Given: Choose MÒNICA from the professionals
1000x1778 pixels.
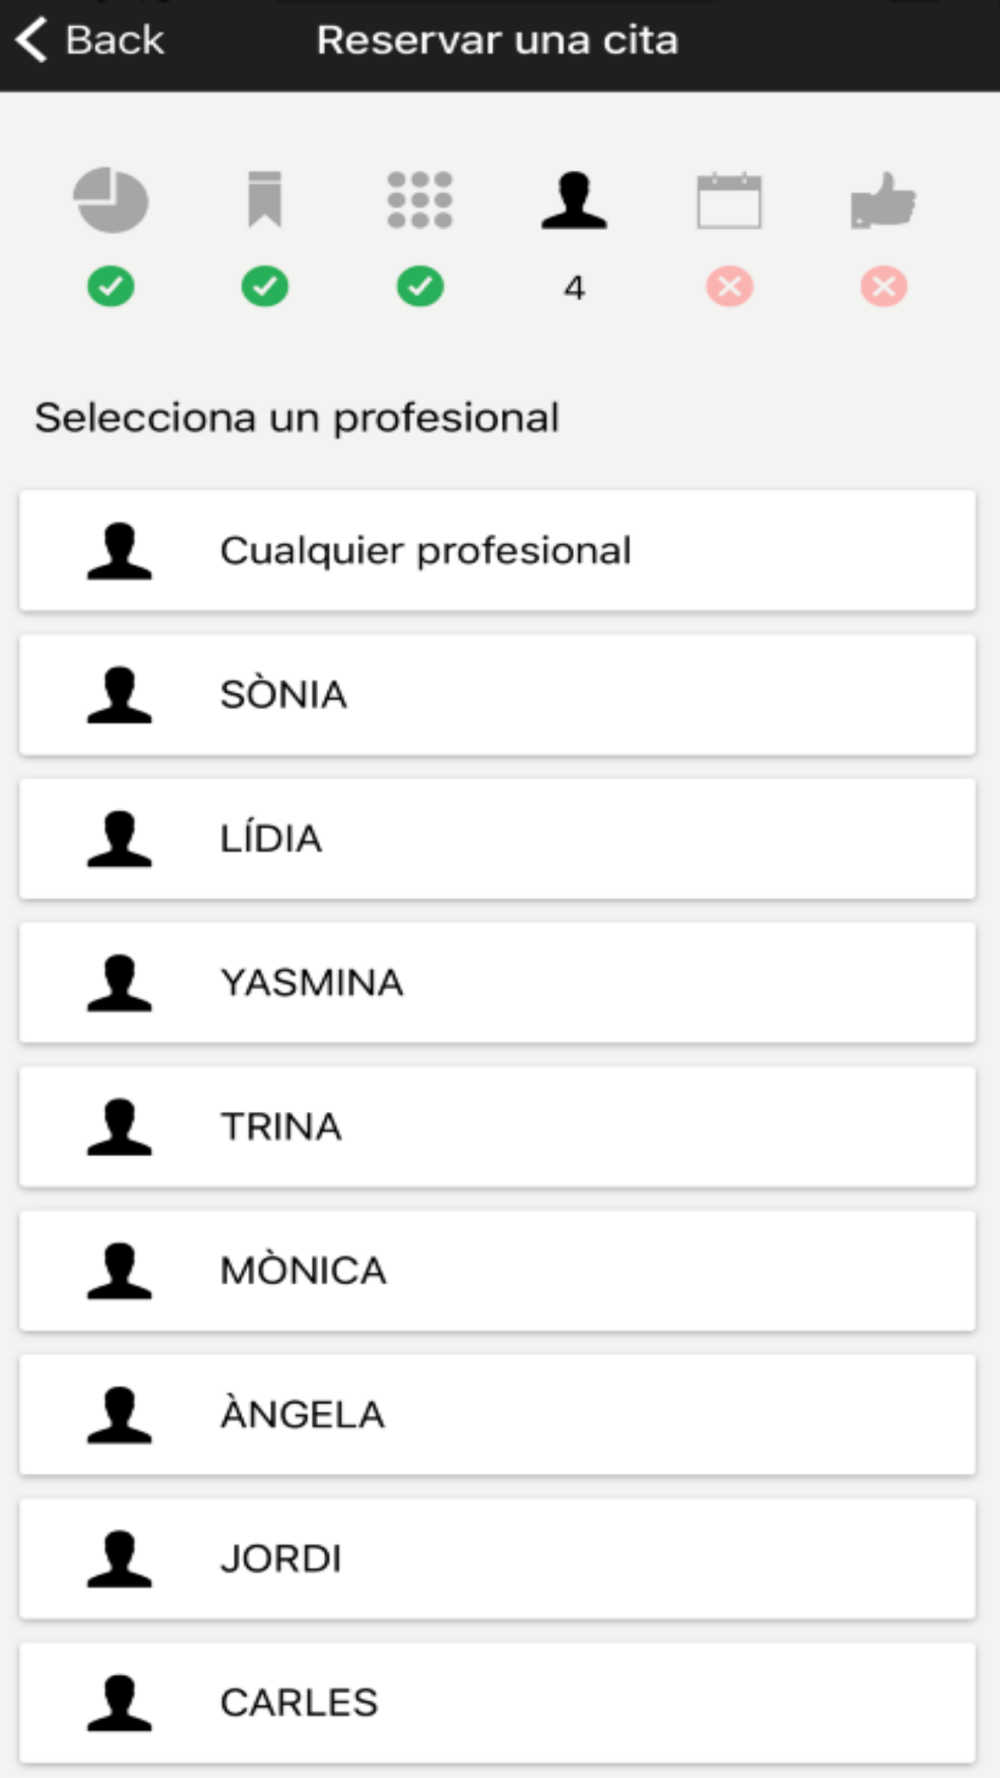Looking at the screenshot, I should (x=497, y=1270).
